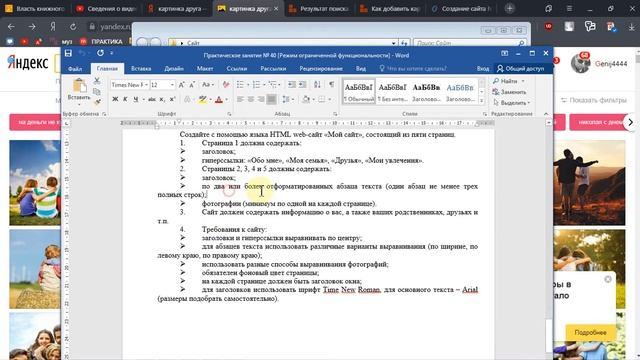The width and height of the screenshot is (640, 360).
Task: Open the Файл tab
Action: [75, 69]
